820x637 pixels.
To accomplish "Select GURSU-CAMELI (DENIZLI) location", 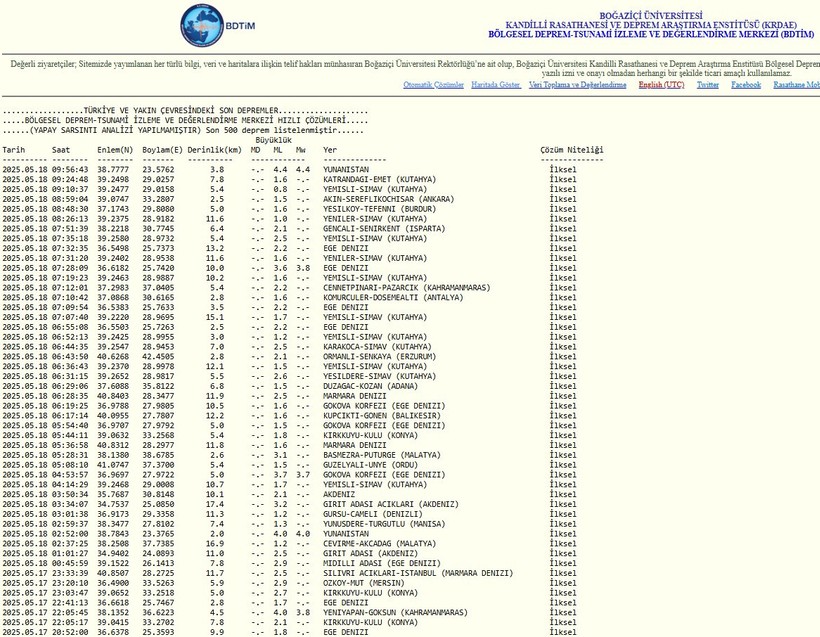I will click(373, 514).
